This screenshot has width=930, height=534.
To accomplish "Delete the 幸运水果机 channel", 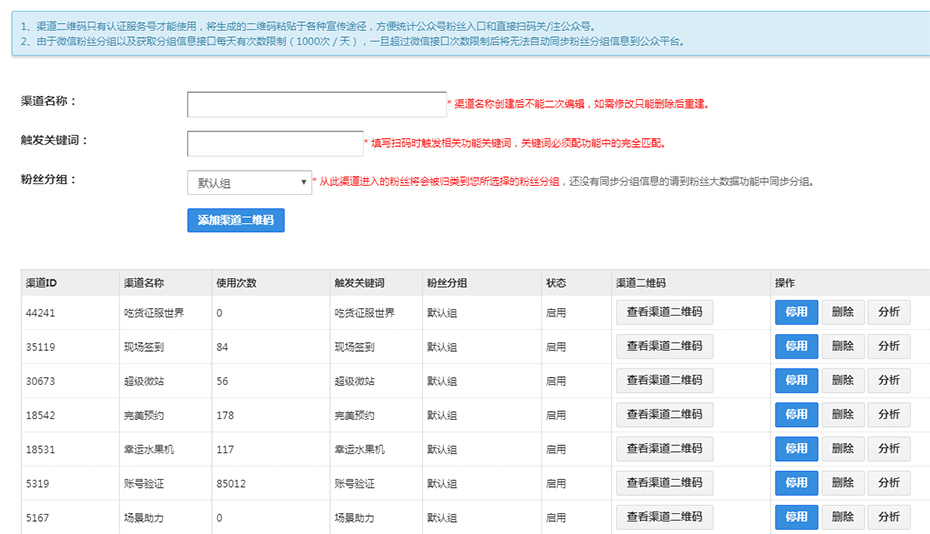I will [843, 449].
